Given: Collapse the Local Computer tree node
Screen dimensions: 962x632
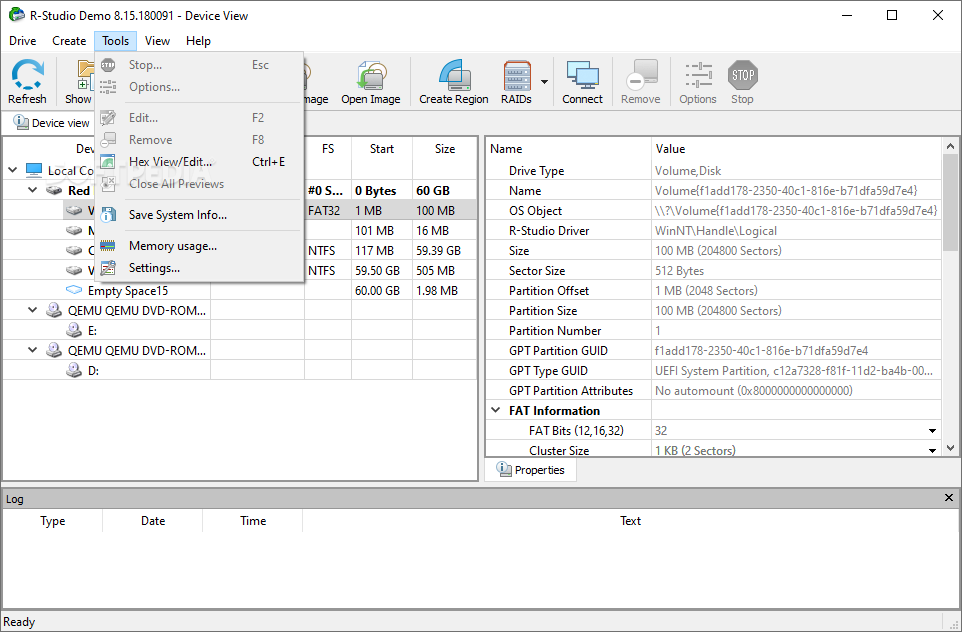Looking at the screenshot, I should point(13,170).
